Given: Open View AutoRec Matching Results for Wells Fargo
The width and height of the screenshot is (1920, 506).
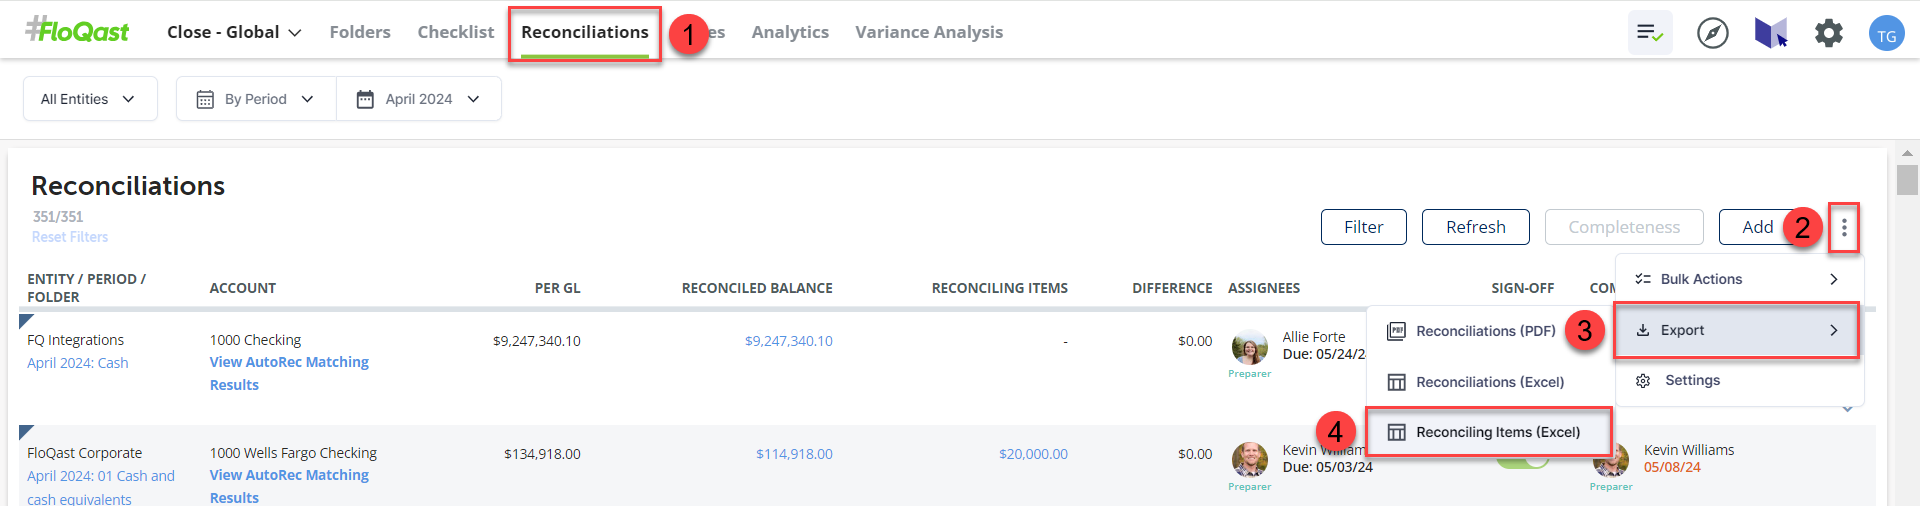Looking at the screenshot, I should (289, 486).
